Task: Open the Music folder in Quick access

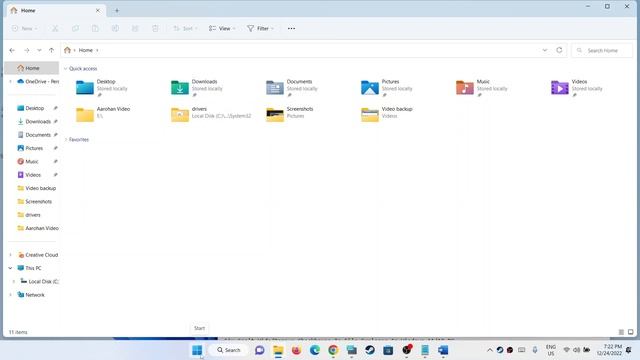Action: pos(482,88)
